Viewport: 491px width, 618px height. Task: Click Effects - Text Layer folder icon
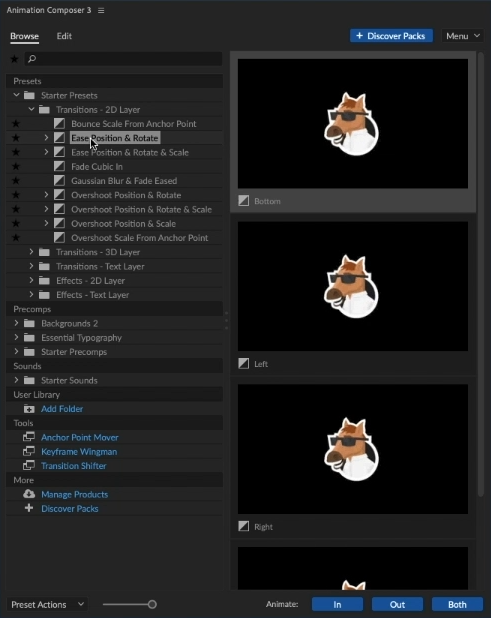click(45, 294)
